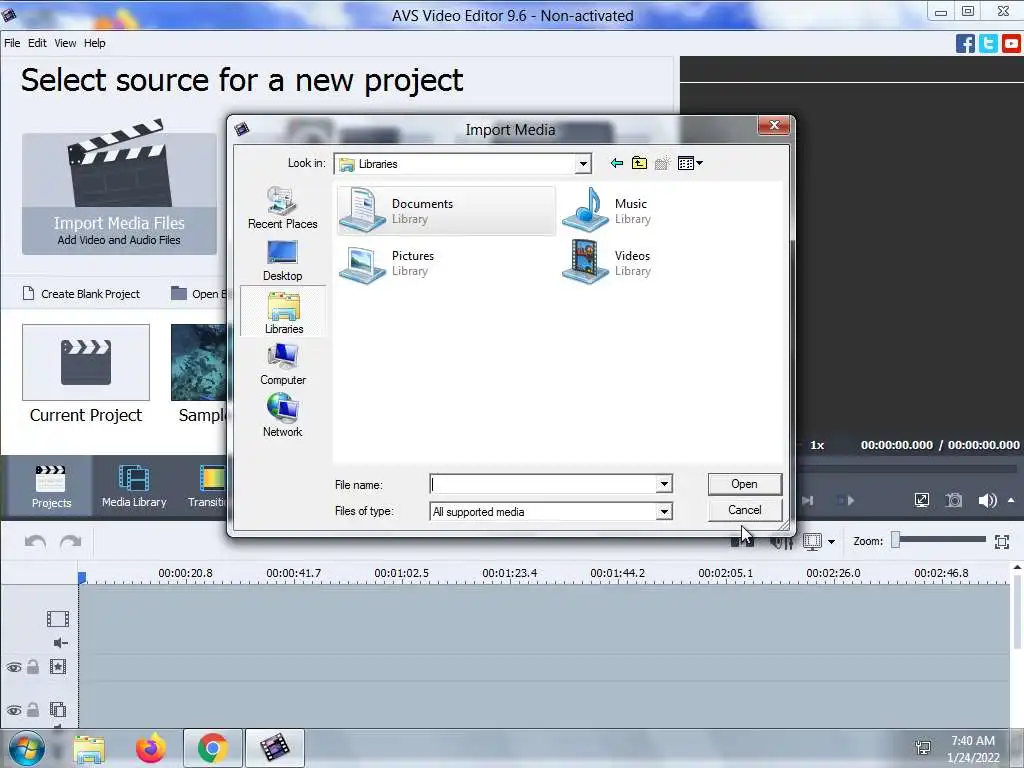Toggle visibility eye on overlay track
The width and height of the screenshot is (1024, 768).
[14, 710]
